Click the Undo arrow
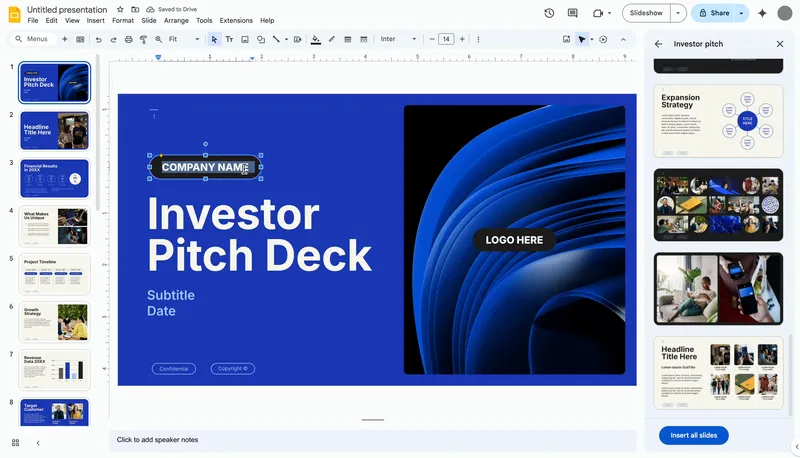The width and height of the screenshot is (800, 458). (98, 39)
